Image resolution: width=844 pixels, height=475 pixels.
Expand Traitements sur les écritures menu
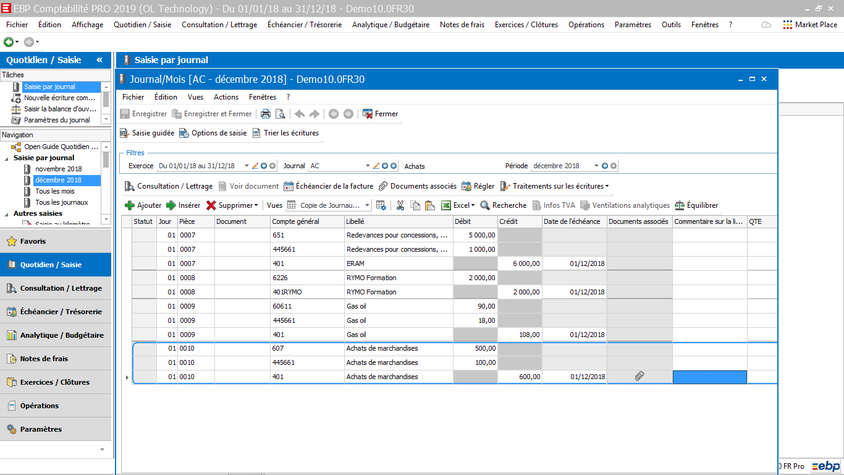tap(554, 186)
